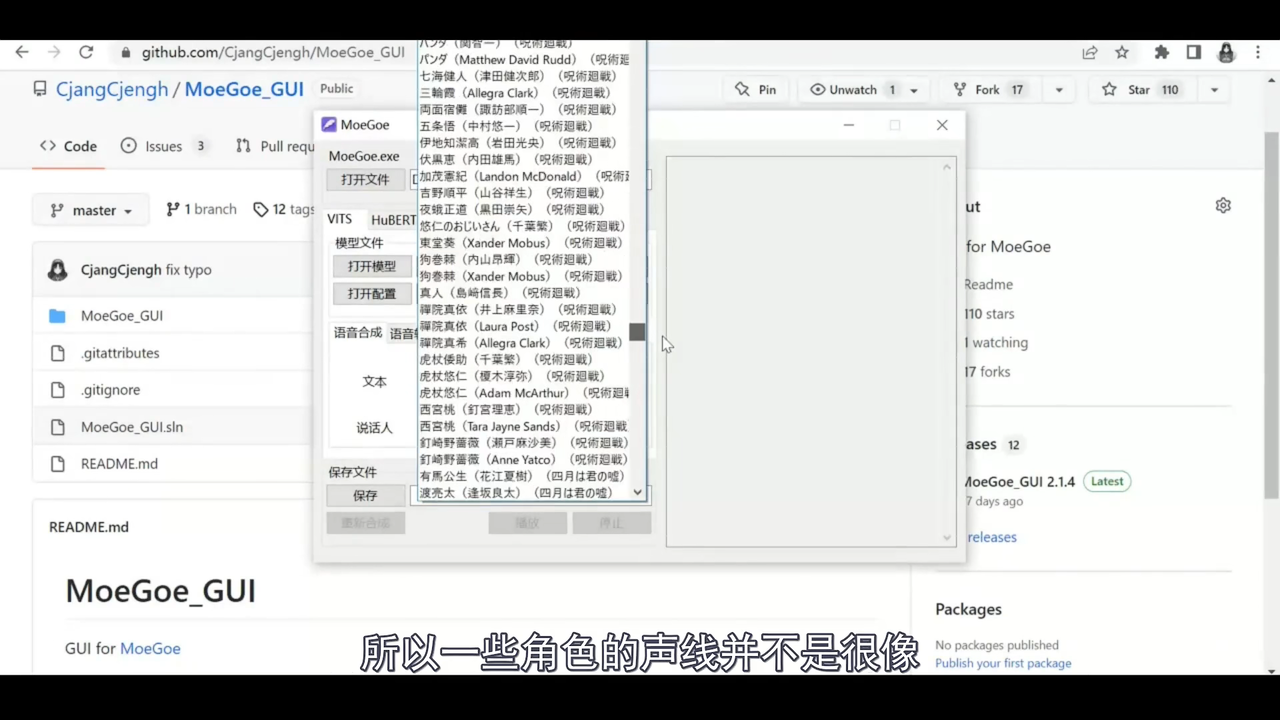Click the padlock site info icon
This screenshot has width=1280, height=720.
point(125,53)
